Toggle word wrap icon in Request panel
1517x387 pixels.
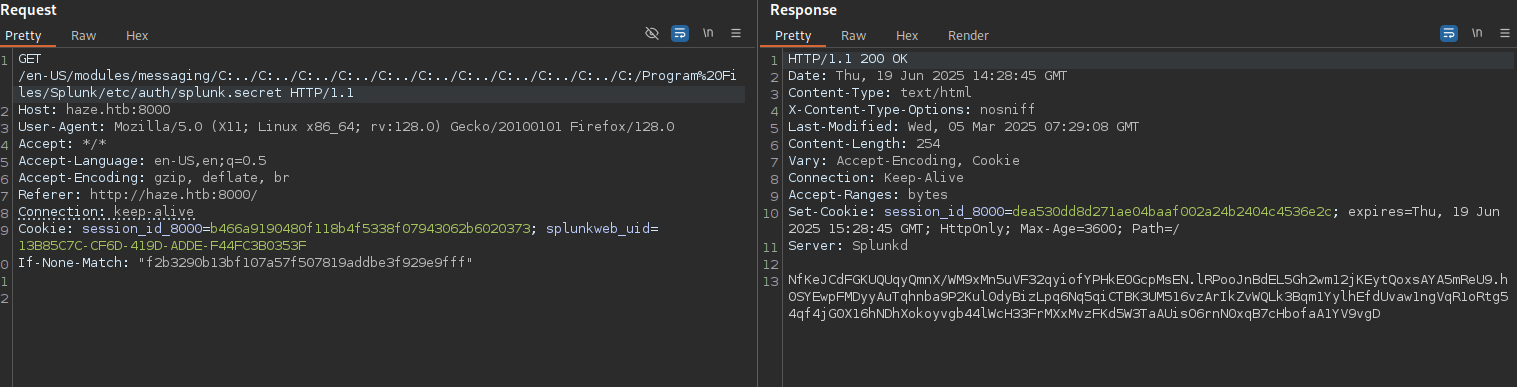pyautogui.click(x=680, y=33)
